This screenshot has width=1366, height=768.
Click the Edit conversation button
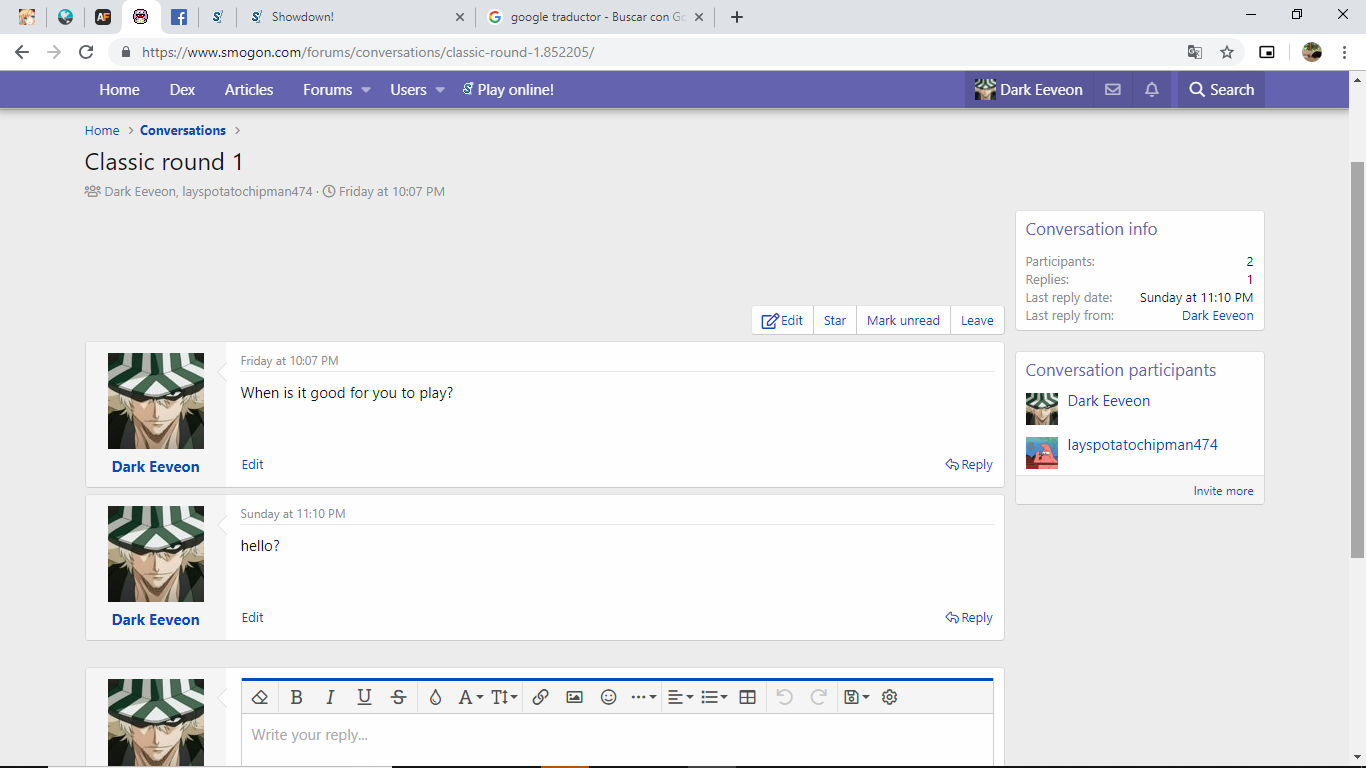(782, 320)
